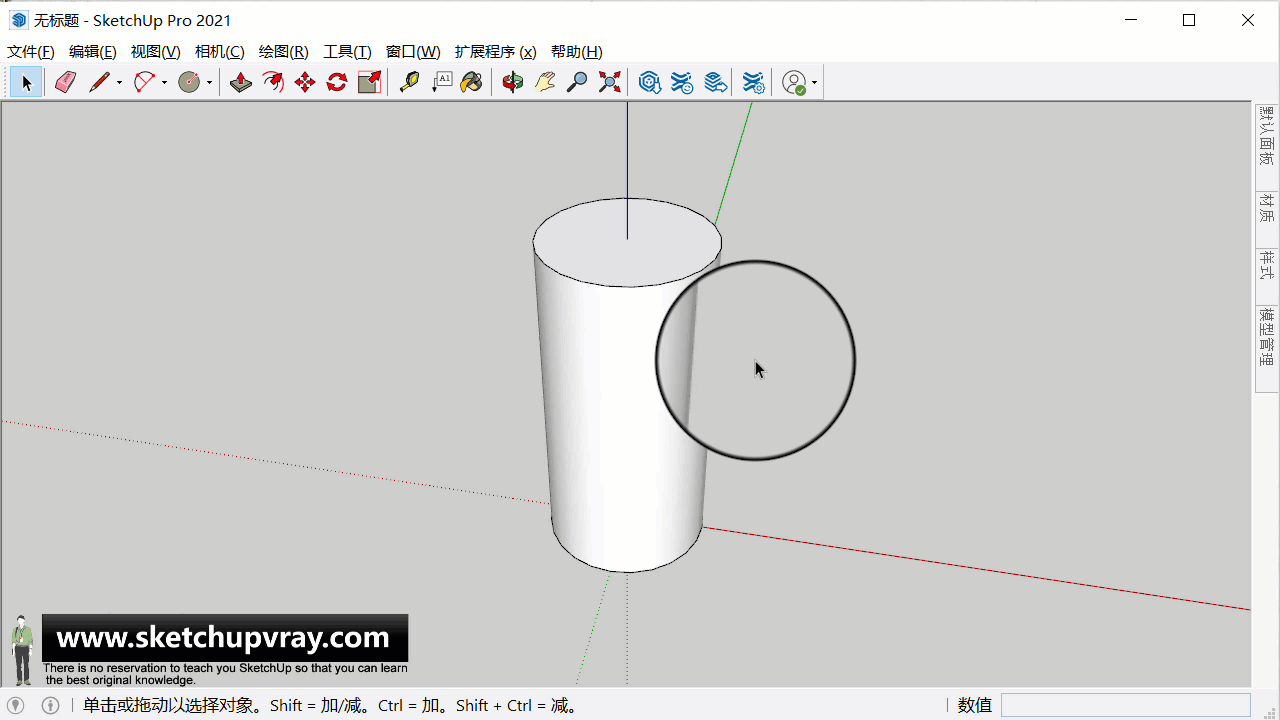Select the Scale tool
This screenshot has width=1280, height=720.
[x=369, y=82]
